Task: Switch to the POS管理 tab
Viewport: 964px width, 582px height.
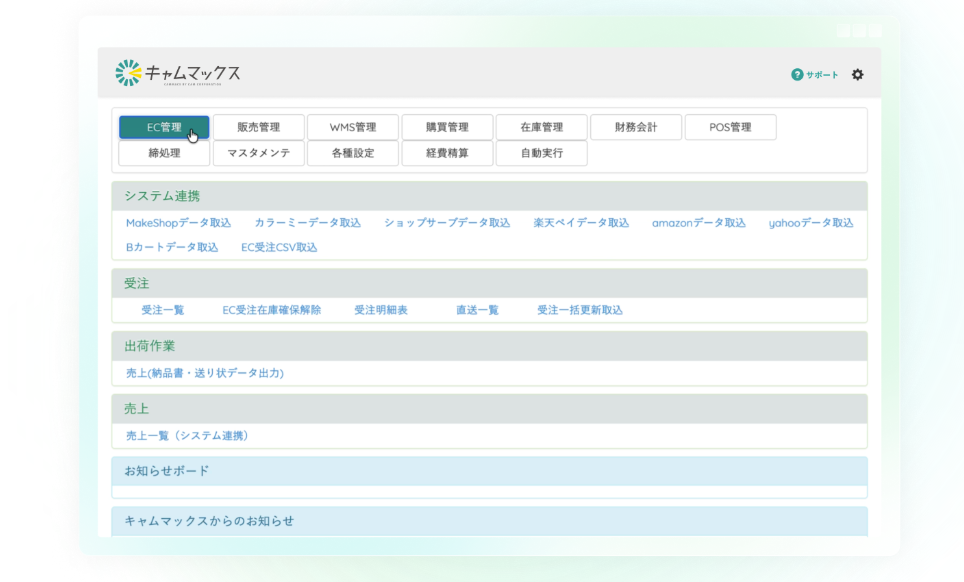Action: (730, 127)
